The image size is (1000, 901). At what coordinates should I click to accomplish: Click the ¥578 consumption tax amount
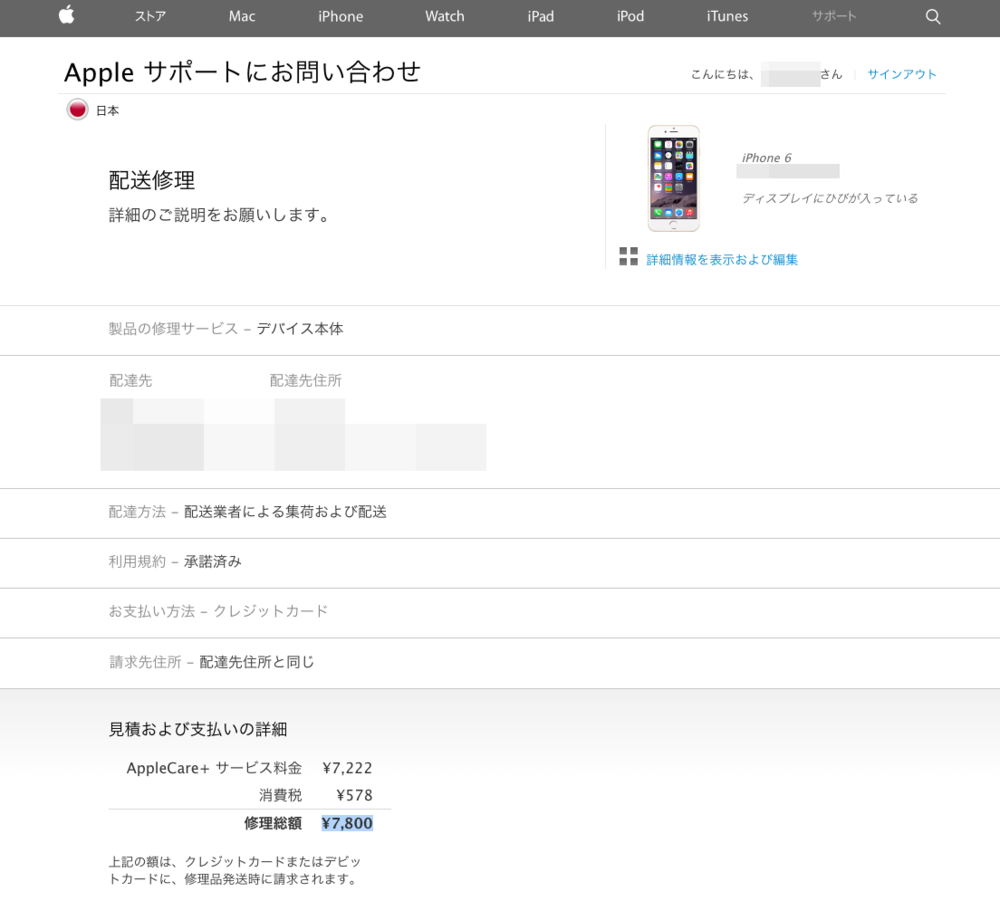pos(354,795)
